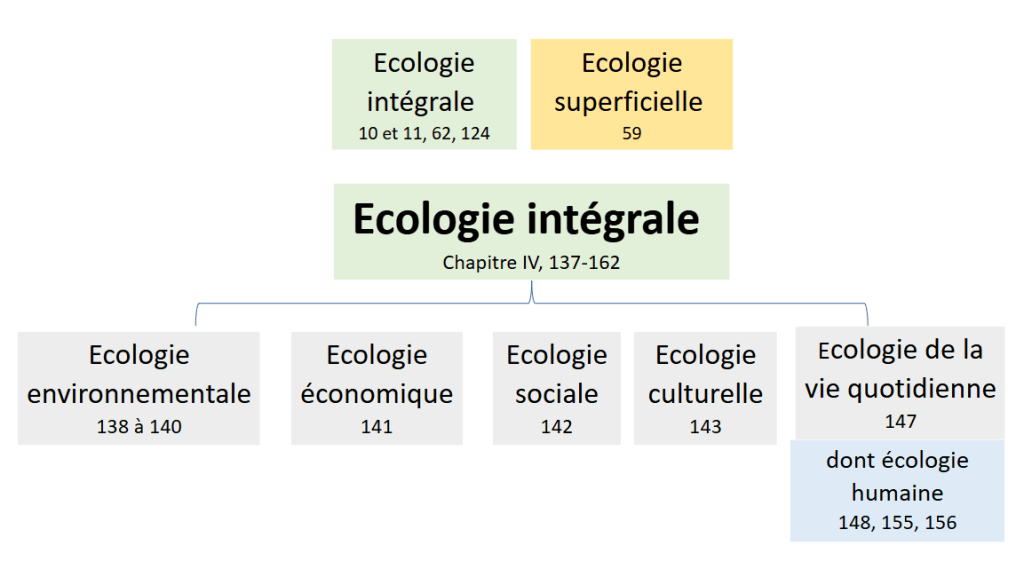Select the number 143 under Ecologie culturelle
The height and width of the screenshot is (569, 1024).
click(x=705, y=427)
